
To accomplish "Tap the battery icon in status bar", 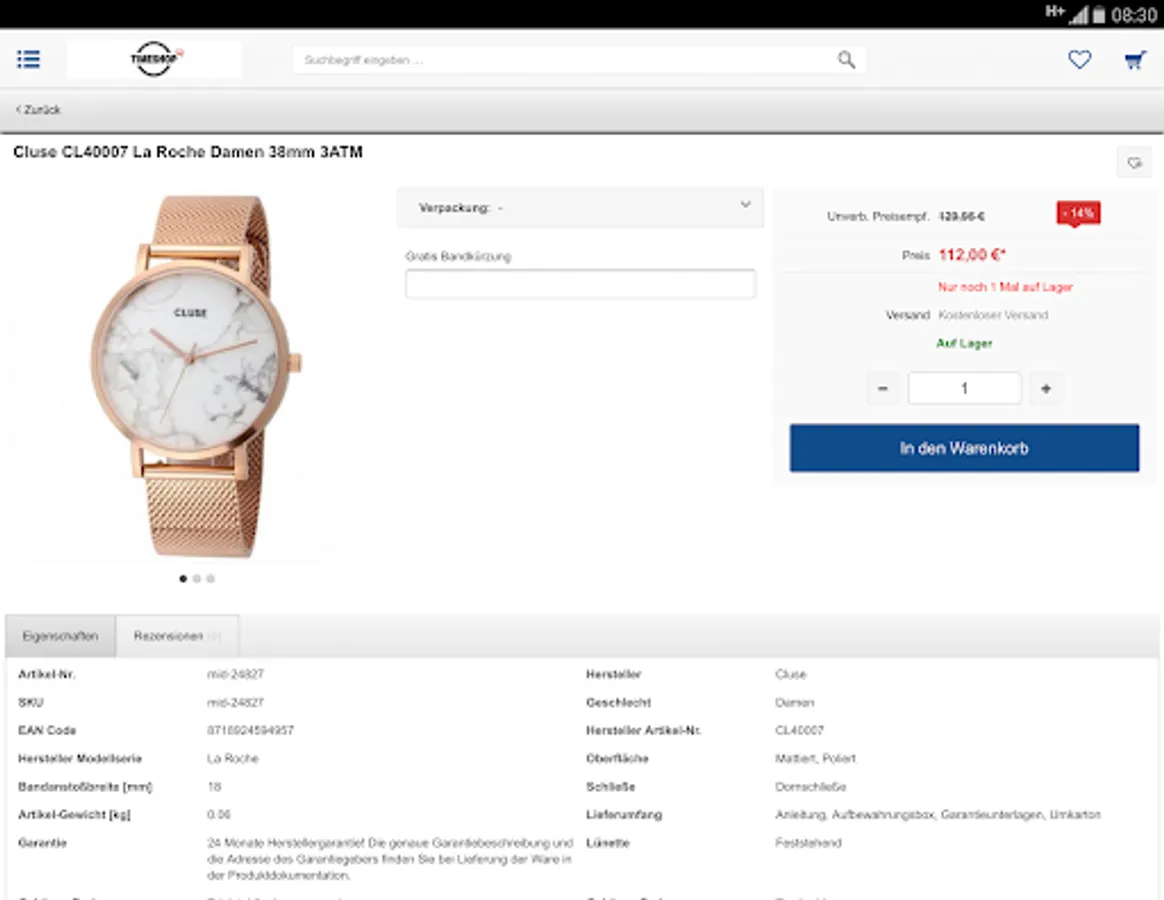I will tap(1099, 14).
